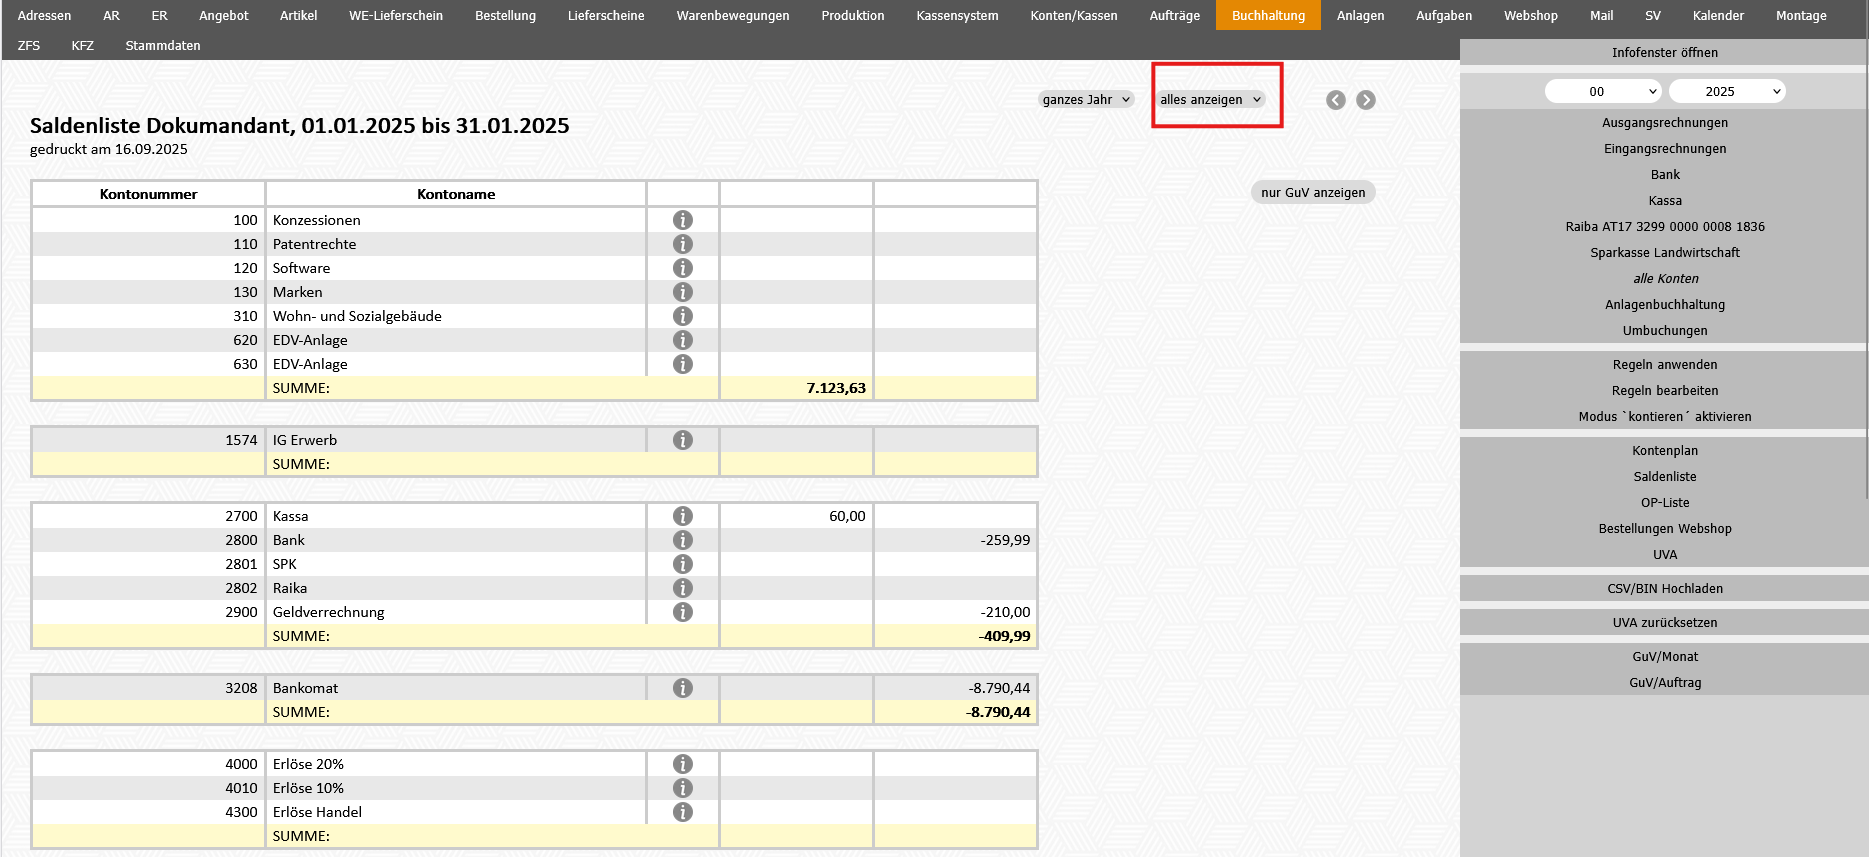Click info icon for Kassa account 2700

tap(683, 516)
